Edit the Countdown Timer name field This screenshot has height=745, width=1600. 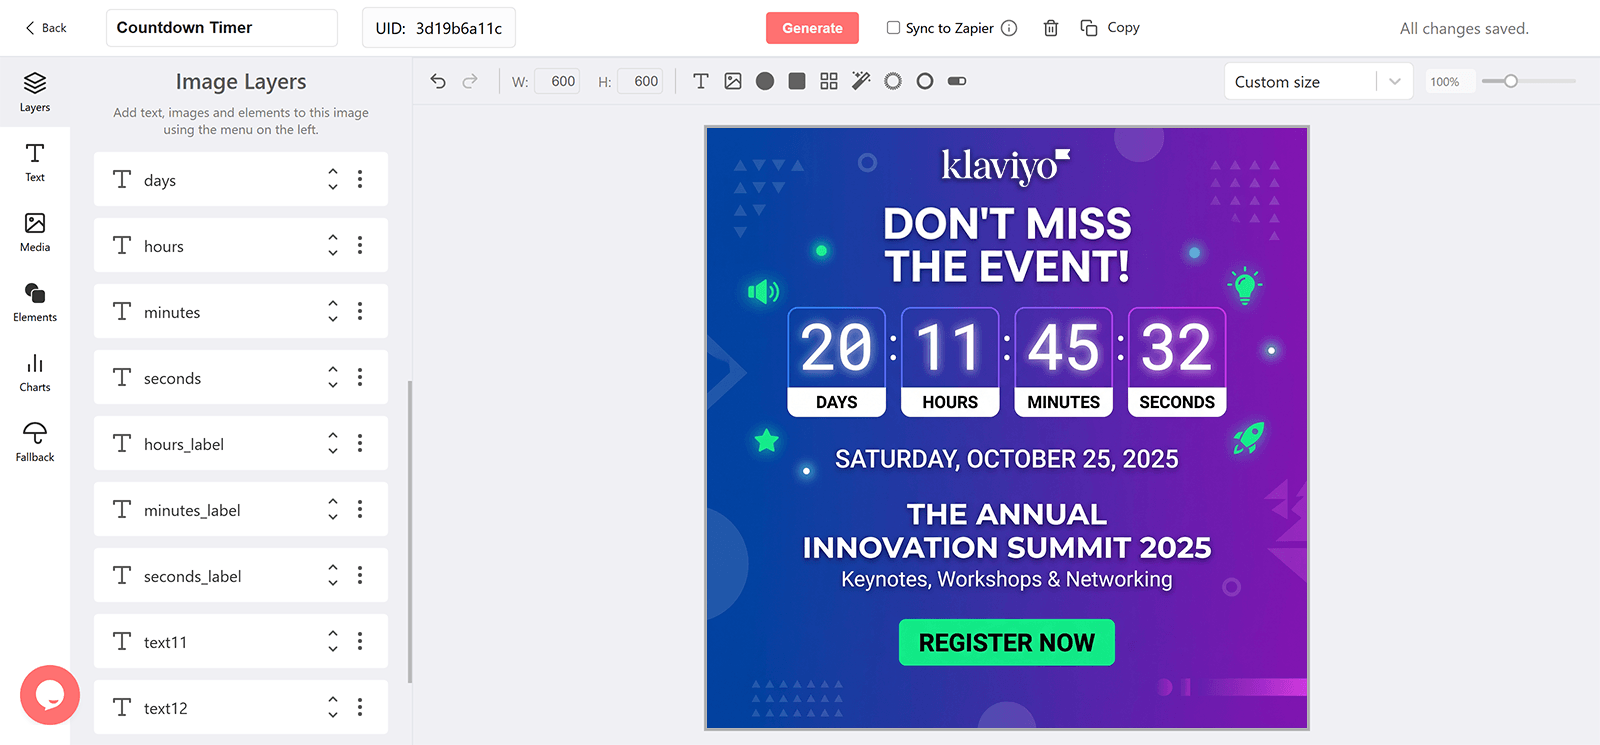click(x=222, y=28)
